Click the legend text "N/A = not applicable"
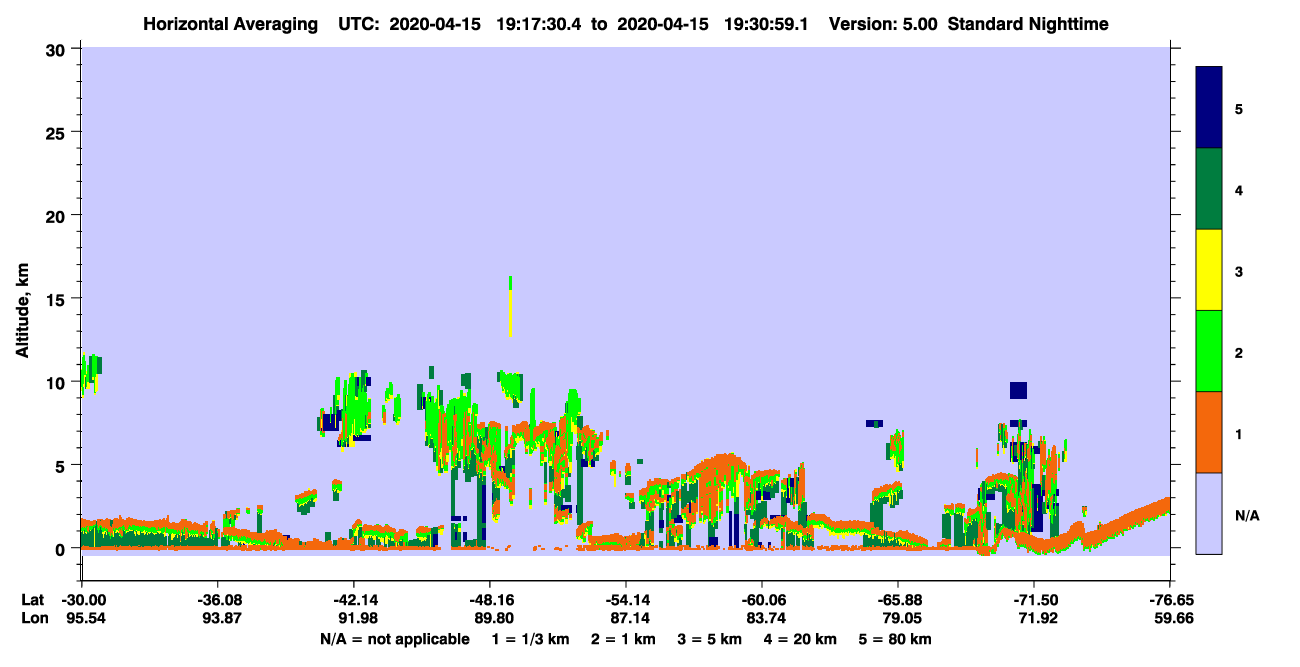 395,639
